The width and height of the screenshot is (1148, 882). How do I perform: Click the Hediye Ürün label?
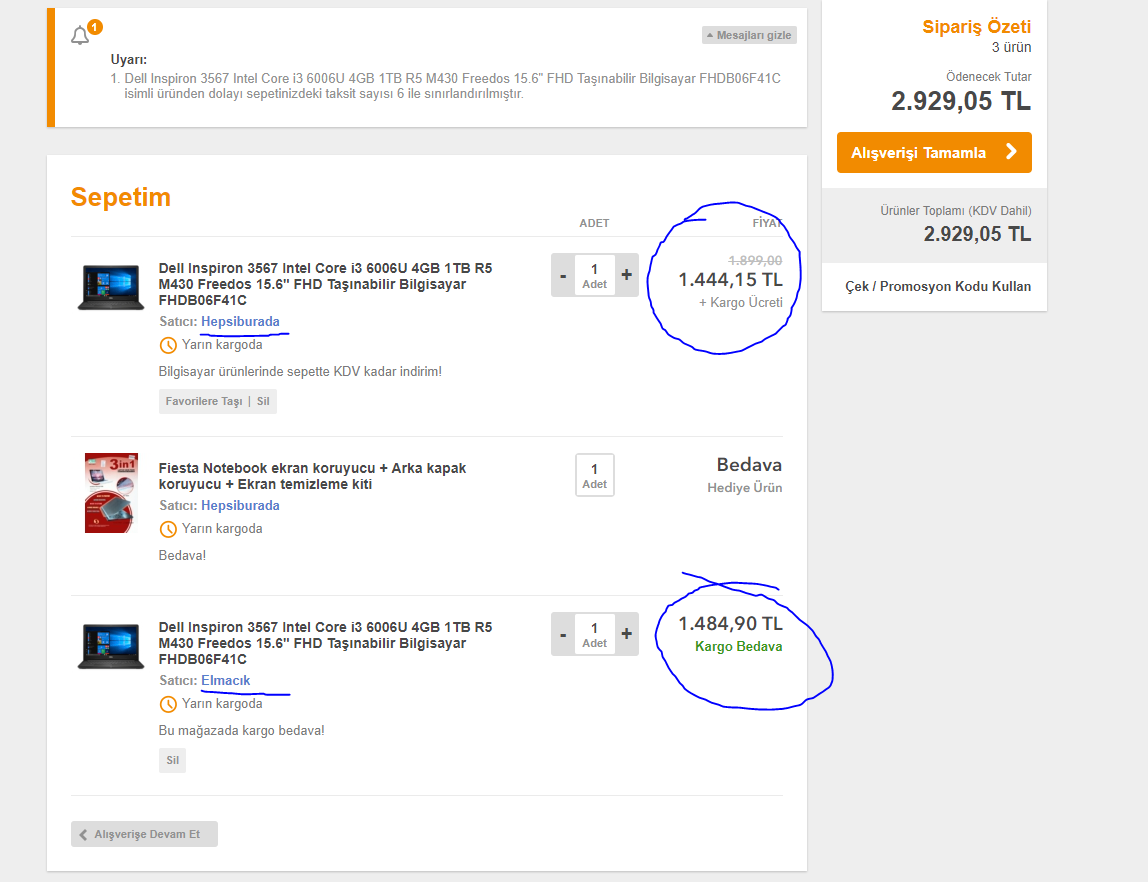pyautogui.click(x=745, y=487)
